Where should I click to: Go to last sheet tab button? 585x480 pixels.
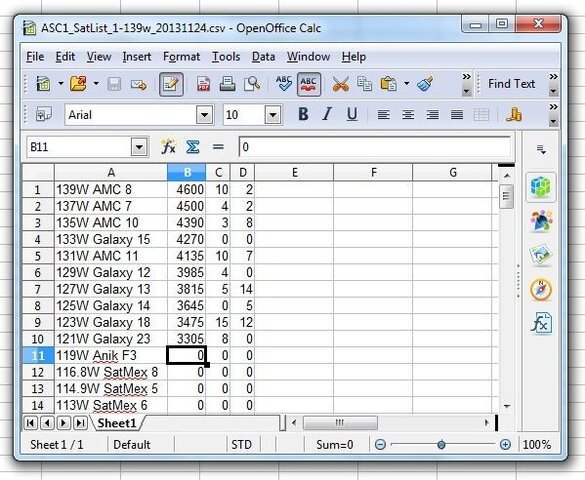(80, 423)
